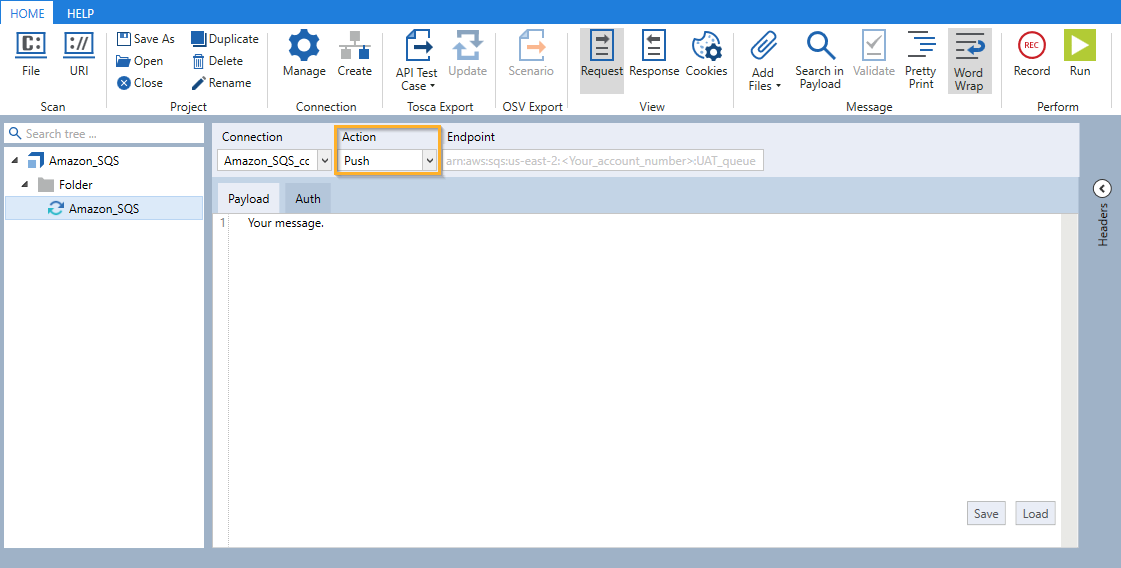Switch to the Auth tab
The width and height of the screenshot is (1121, 568).
(x=308, y=198)
